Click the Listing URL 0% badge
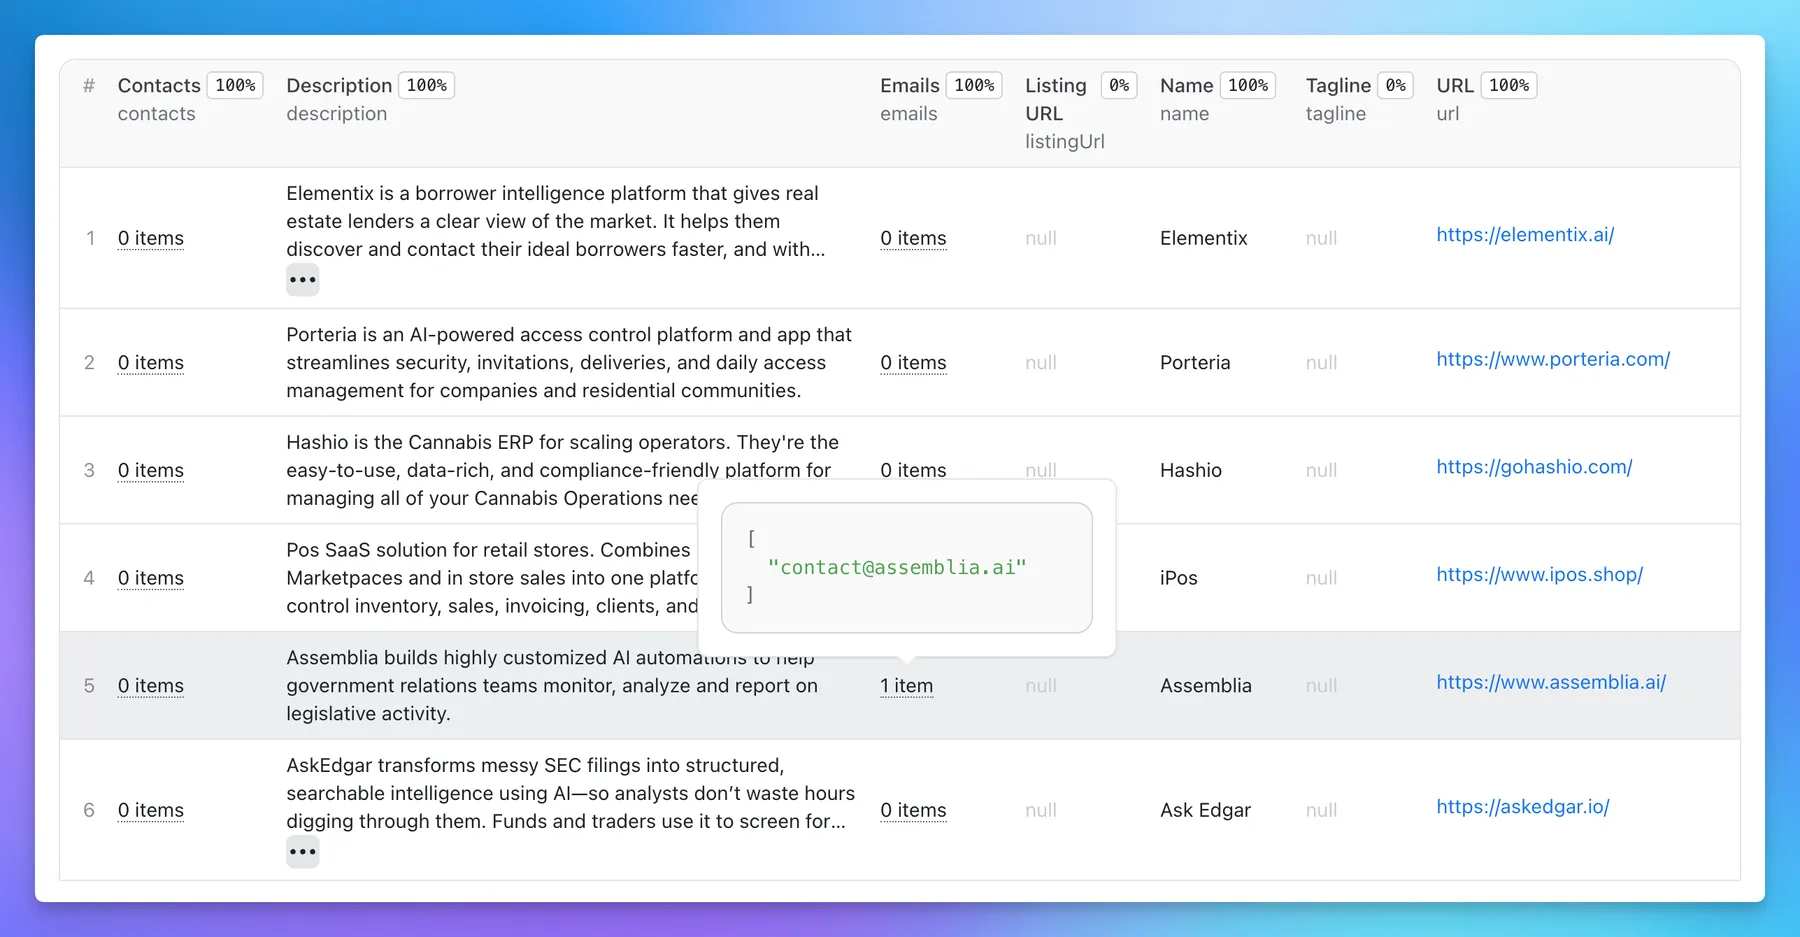Screen dimensions: 1800x937 tap(1118, 86)
